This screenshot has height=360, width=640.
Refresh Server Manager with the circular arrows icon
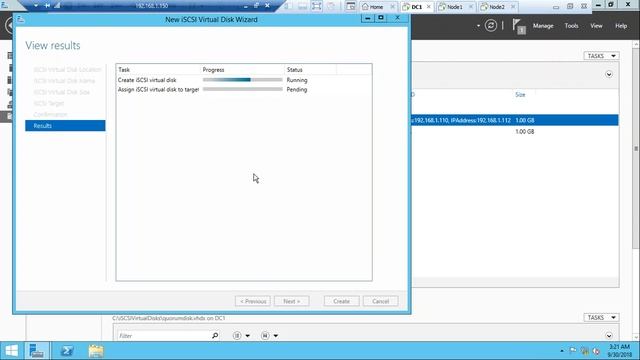pyautogui.click(x=491, y=26)
